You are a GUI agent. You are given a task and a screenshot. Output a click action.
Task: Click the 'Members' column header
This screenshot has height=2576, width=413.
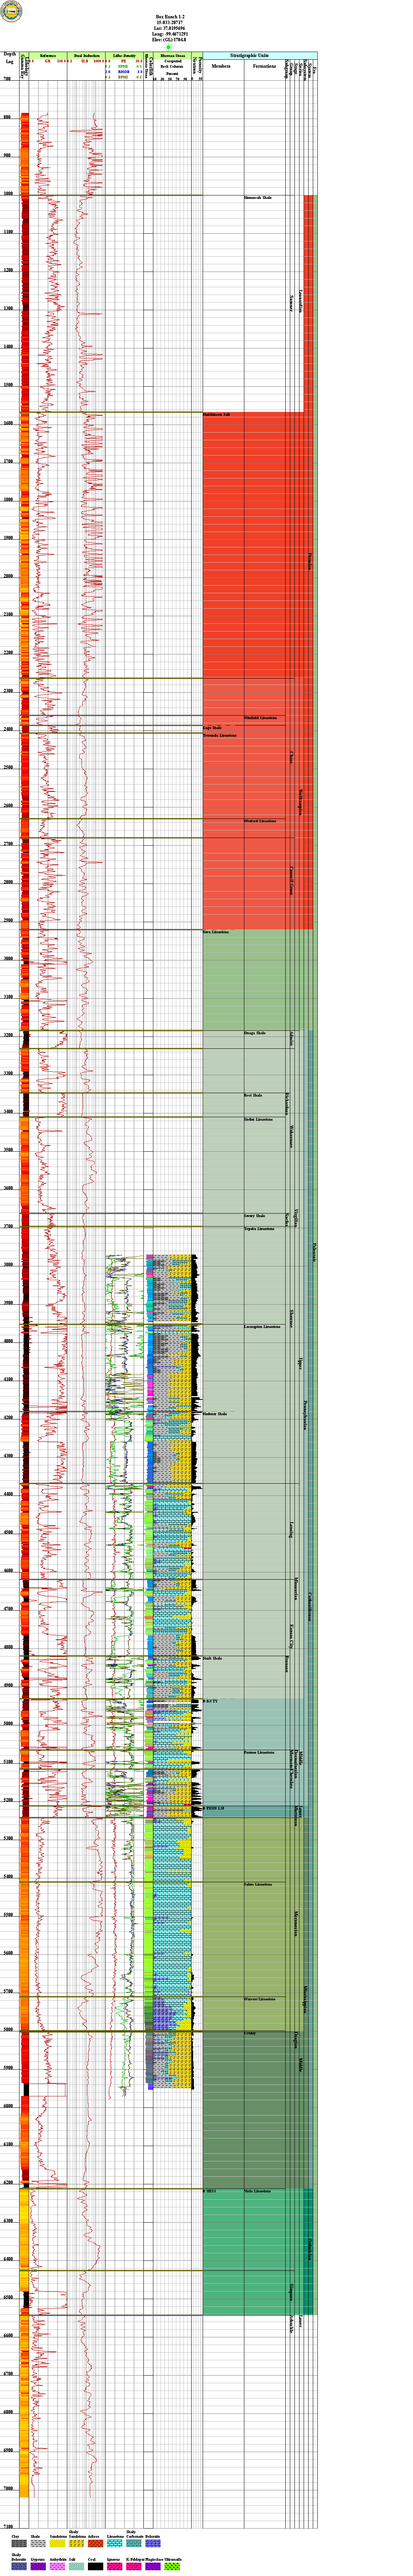(221, 67)
